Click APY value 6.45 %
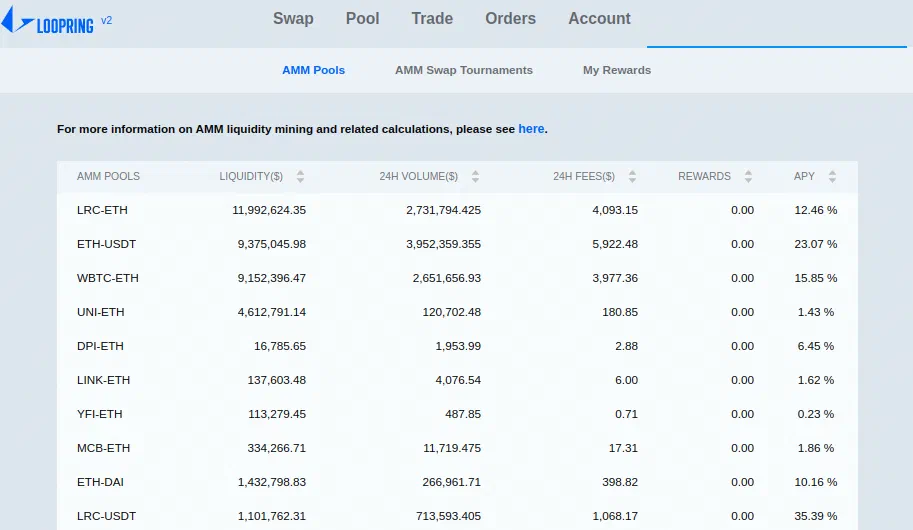Image resolution: width=913 pixels, height=530 pixels. [816, 346]
